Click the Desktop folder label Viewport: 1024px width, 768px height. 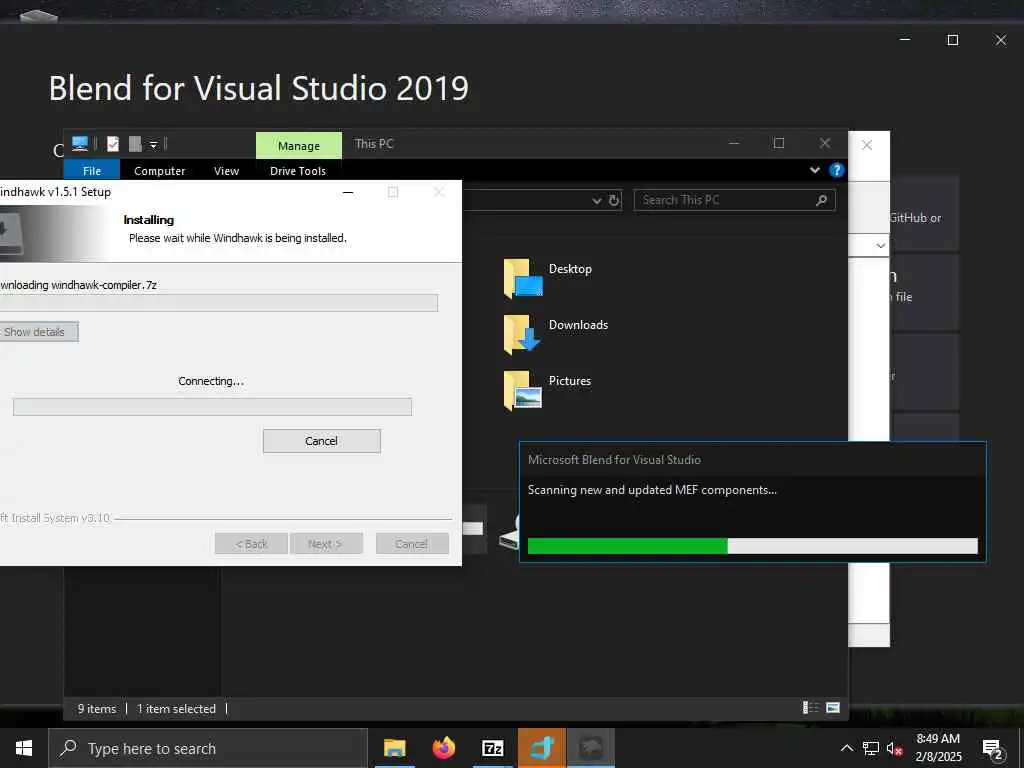tap(570, 268)
